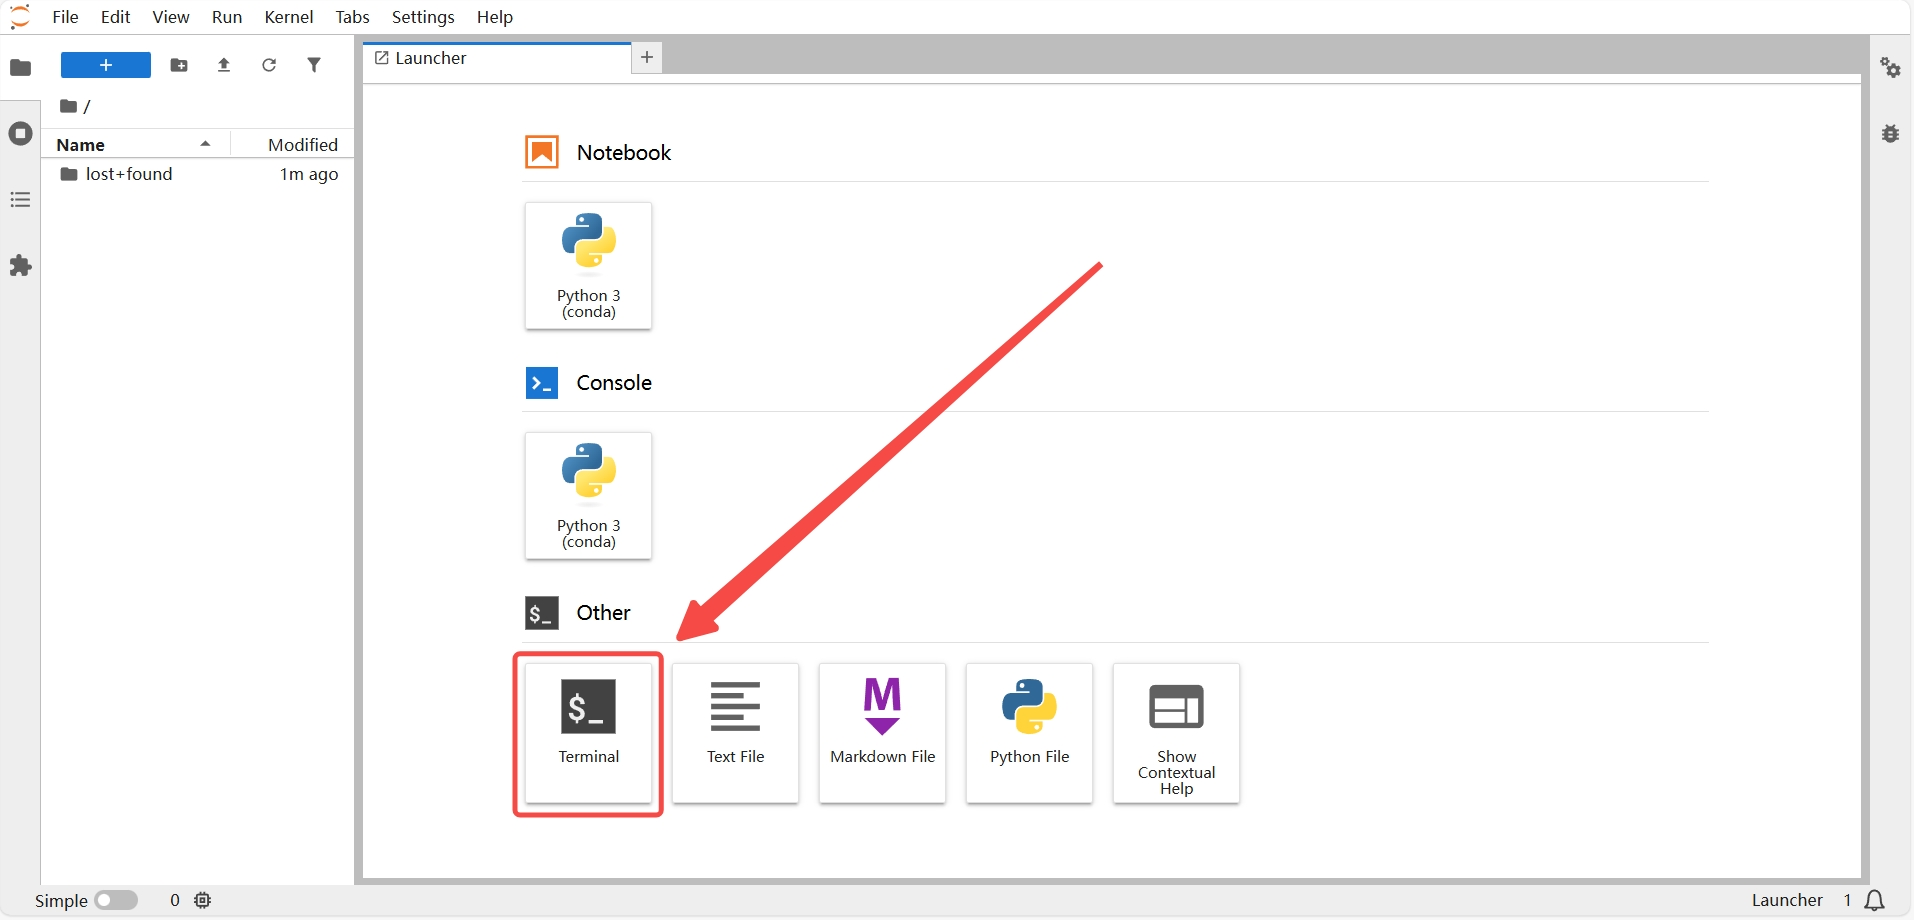Click the '1m ago' modified time
Viewport: 1914px width, 920px height.
(x=309, y=174)
